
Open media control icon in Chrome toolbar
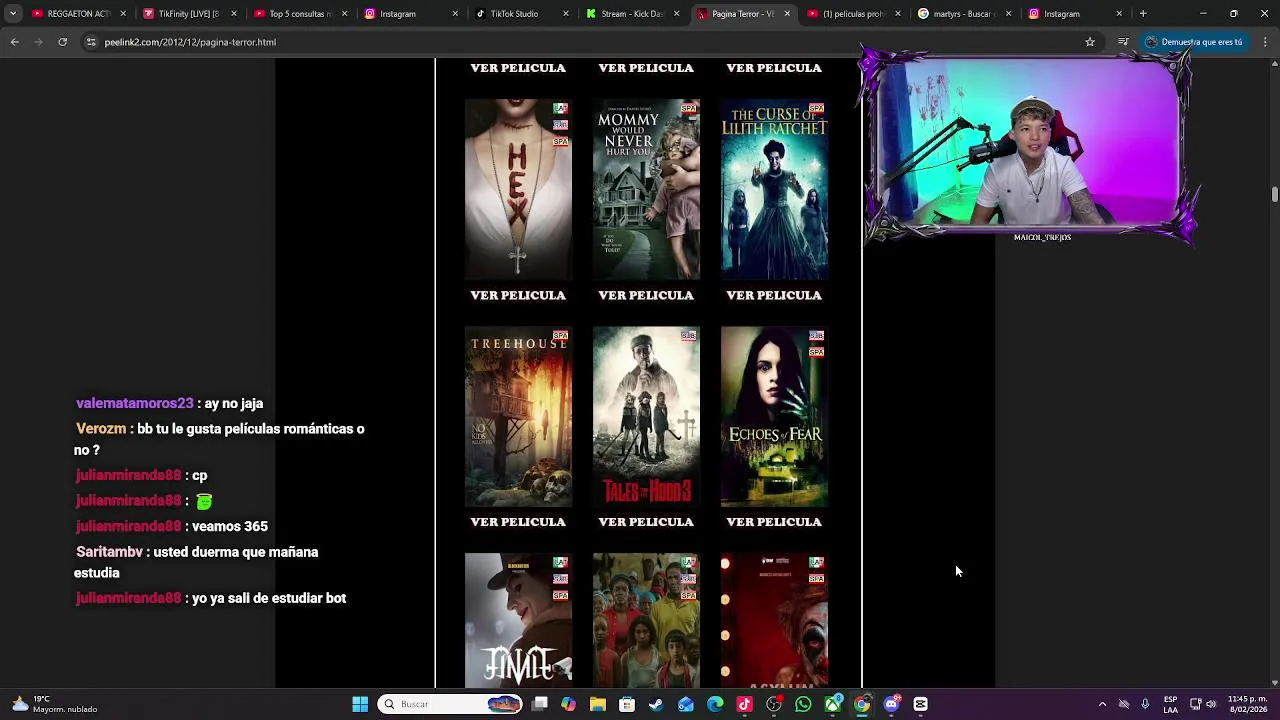(x=1123, y=42)
